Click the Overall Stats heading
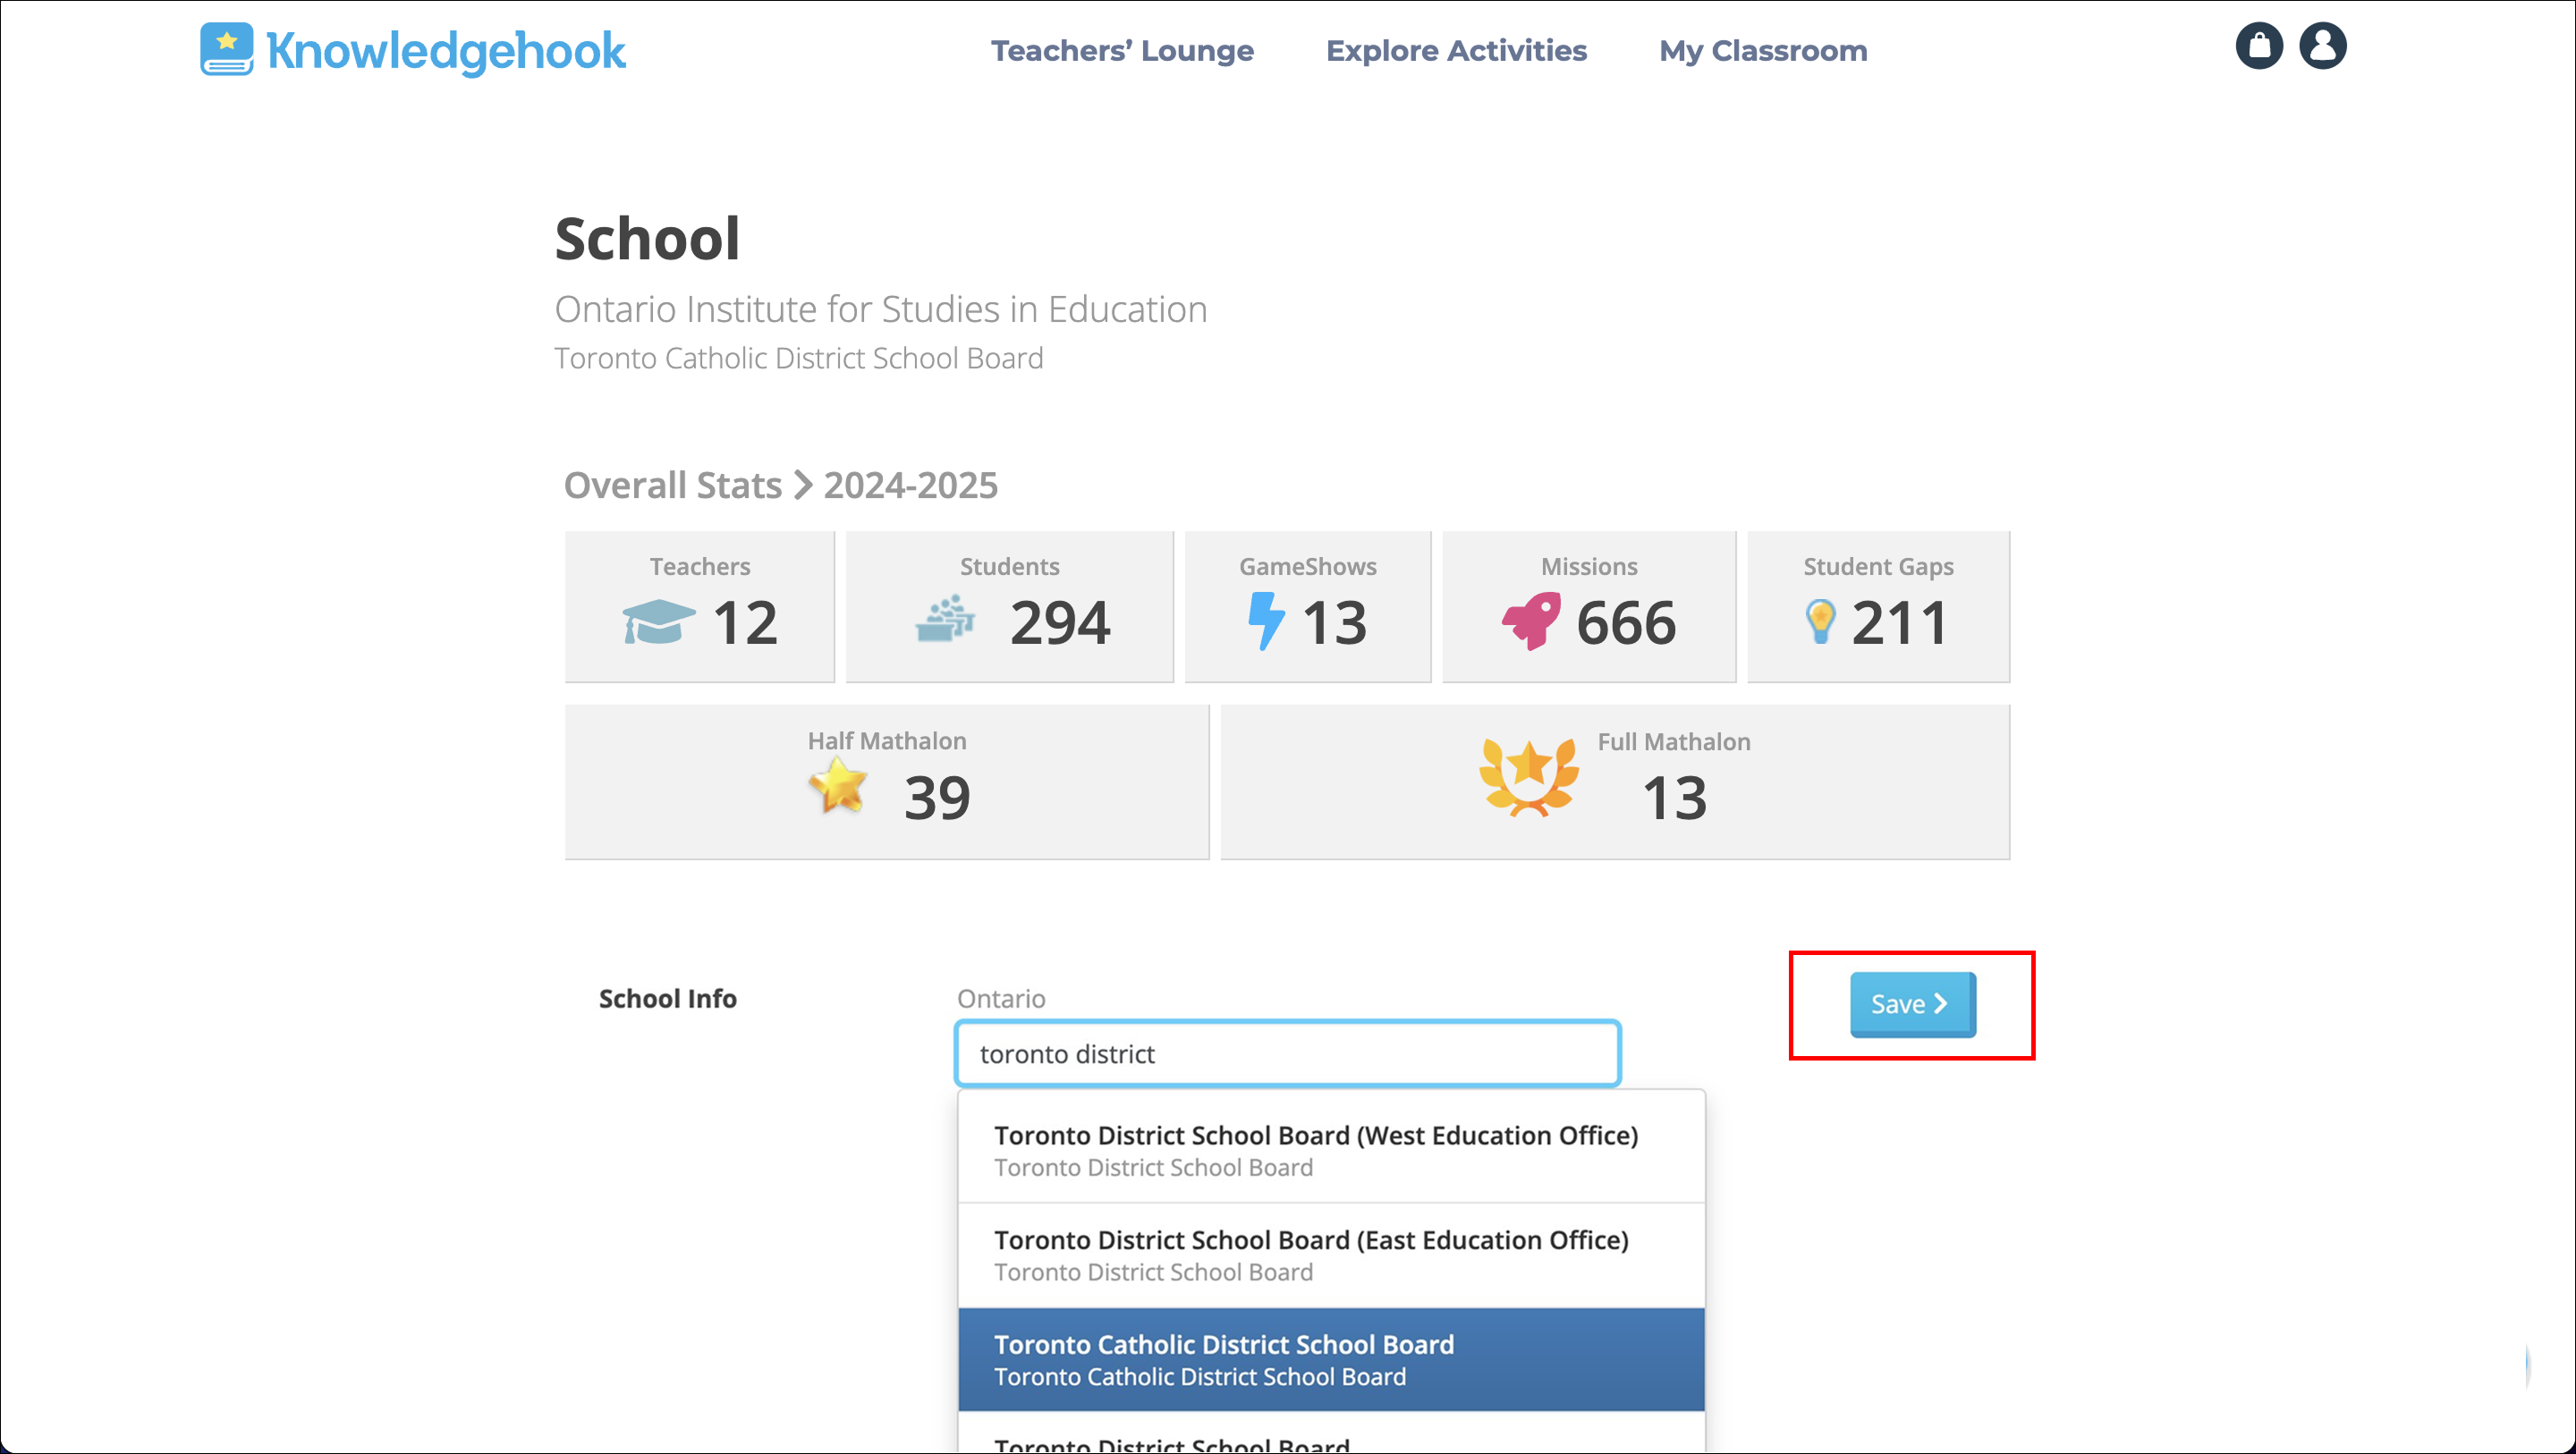2576x1454 pixels. pos(673,486)
